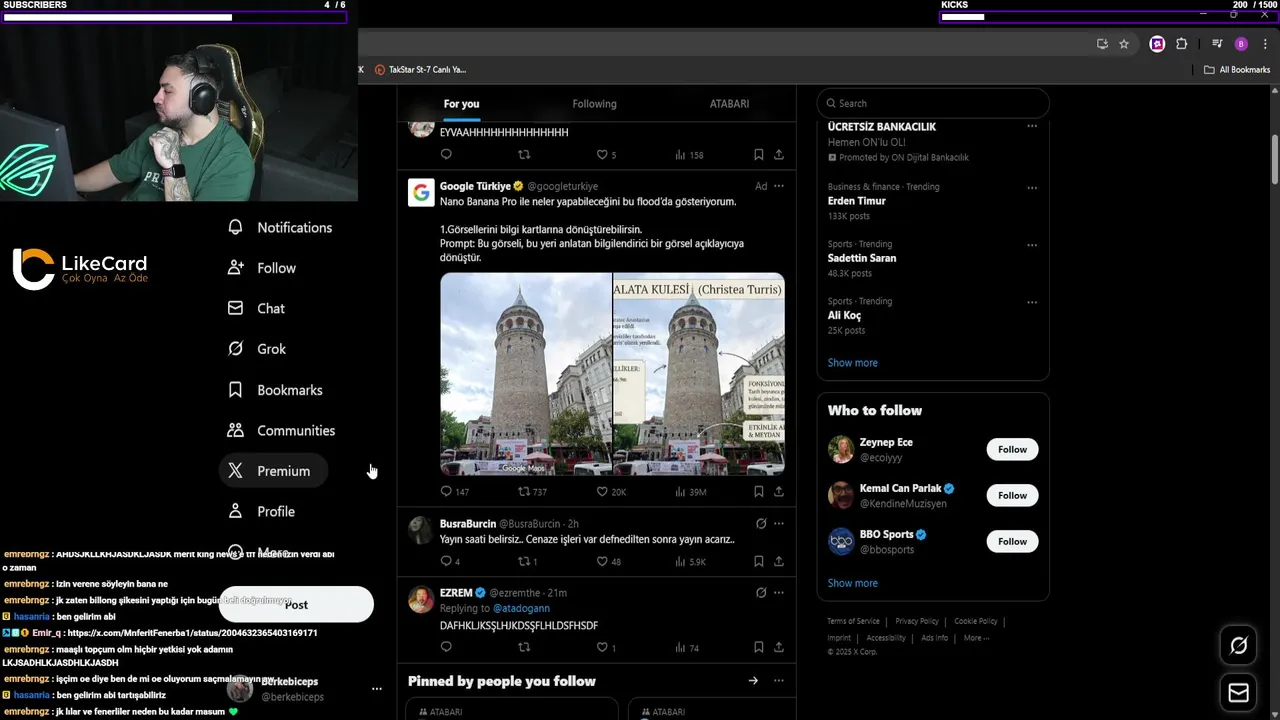This screenshot has width=1280, height=720.
Task: Switch to the For you tab
Action: coord(462,104)
